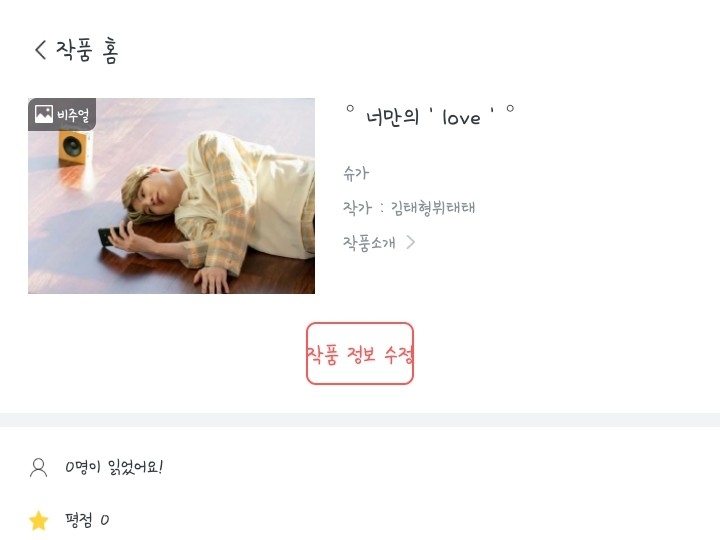
Task: Tap the gray section divider band
Action: coord(360,420)
